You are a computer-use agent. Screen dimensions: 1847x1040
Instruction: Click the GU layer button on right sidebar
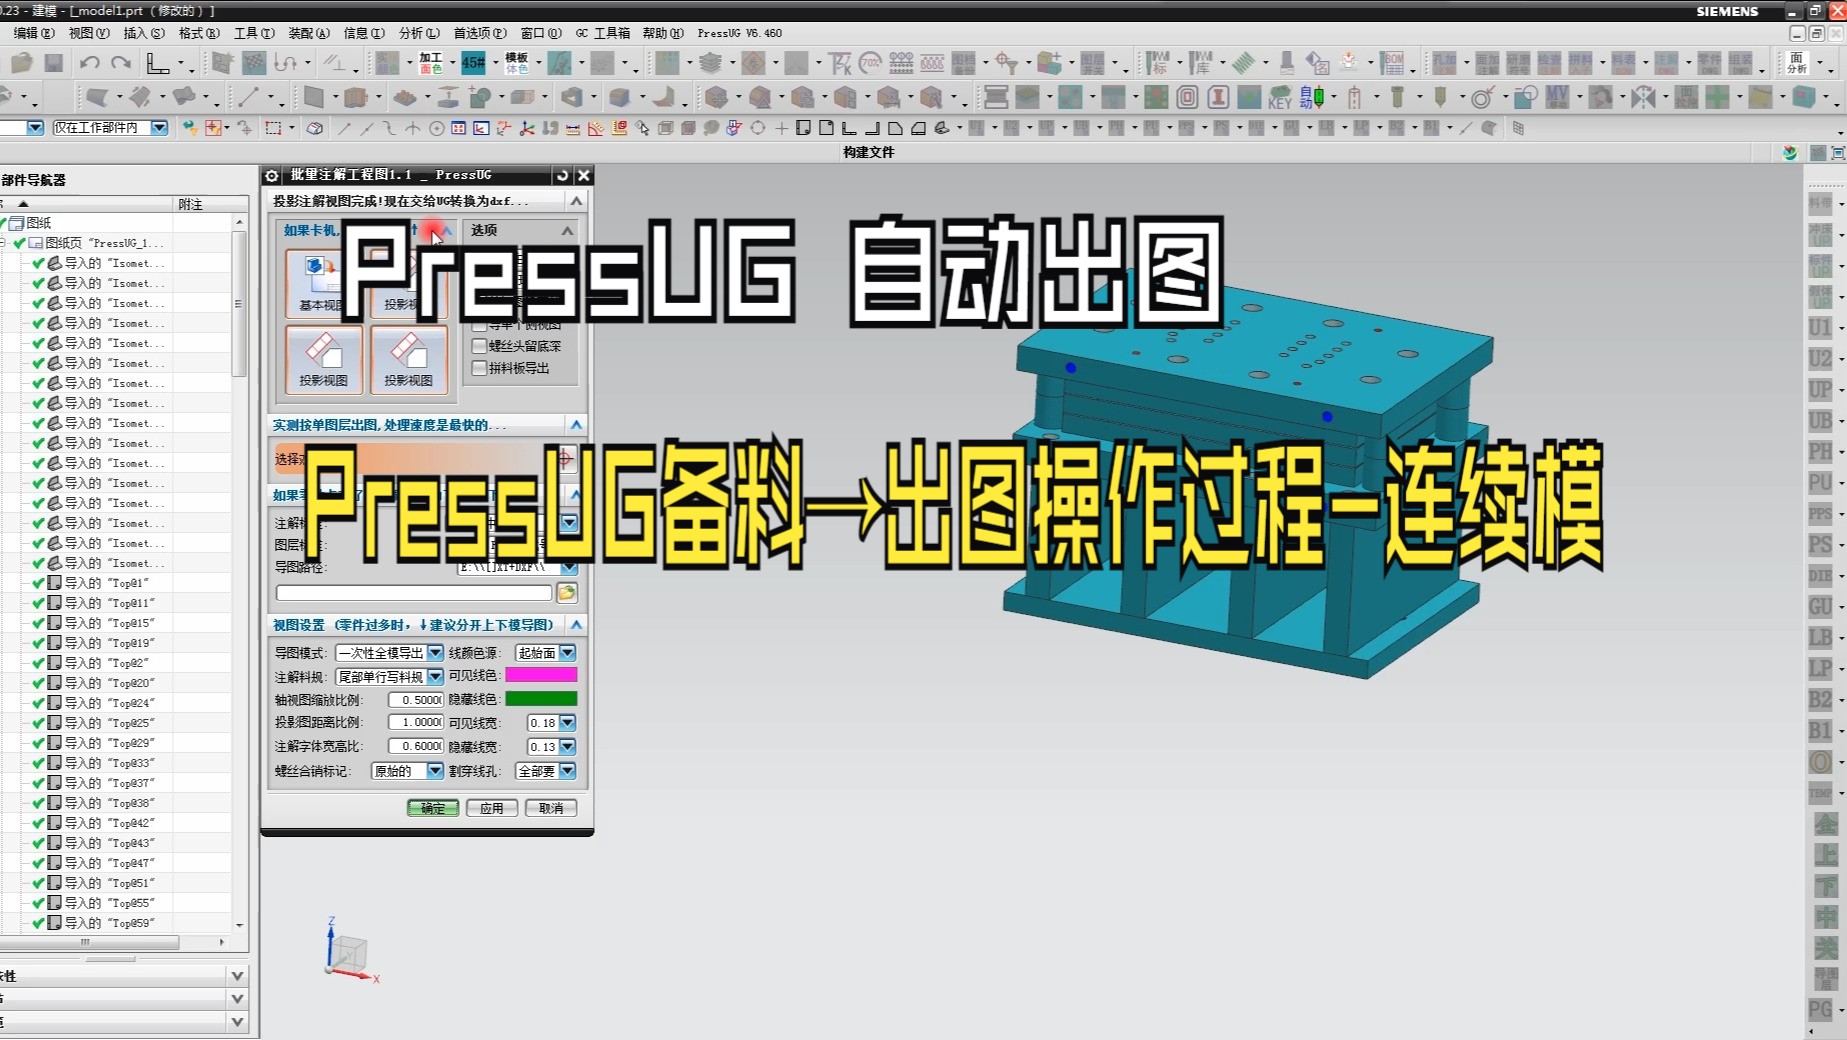1820,607
